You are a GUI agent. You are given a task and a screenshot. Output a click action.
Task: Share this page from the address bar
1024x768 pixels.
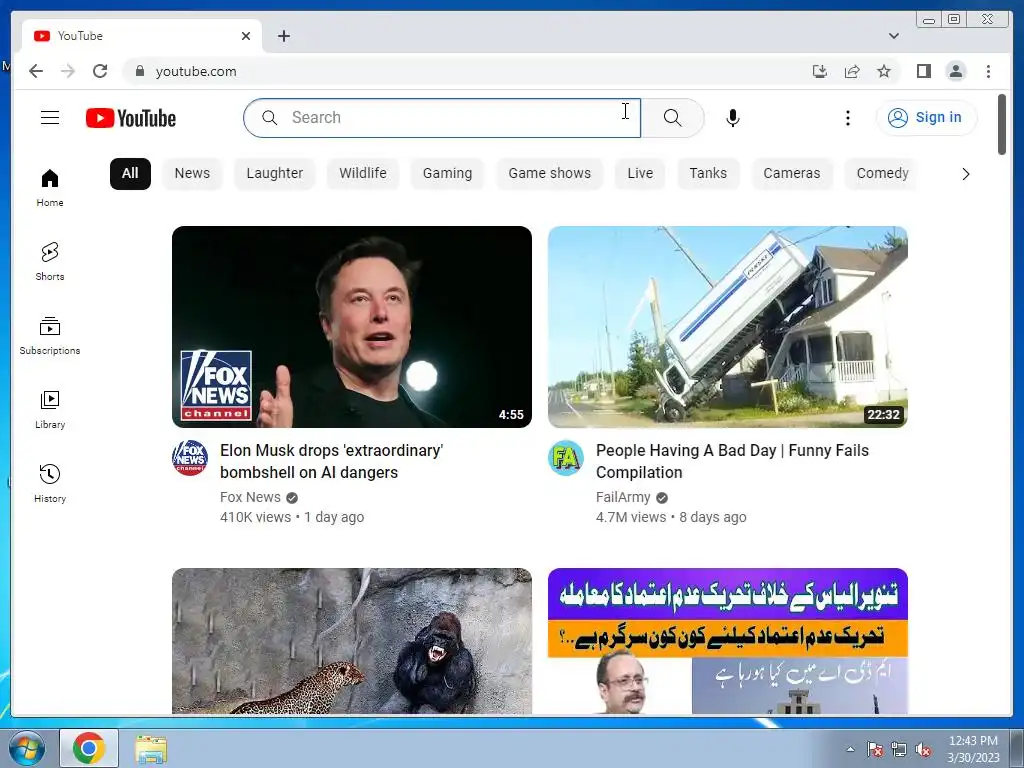tap(852, 71)
